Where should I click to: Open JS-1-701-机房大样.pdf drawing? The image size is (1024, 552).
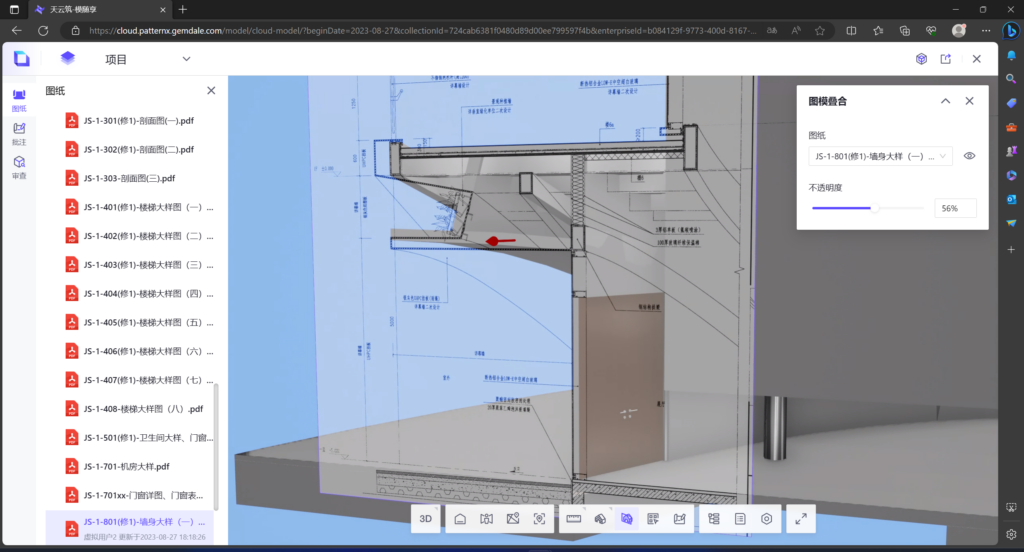pos(126,466)
